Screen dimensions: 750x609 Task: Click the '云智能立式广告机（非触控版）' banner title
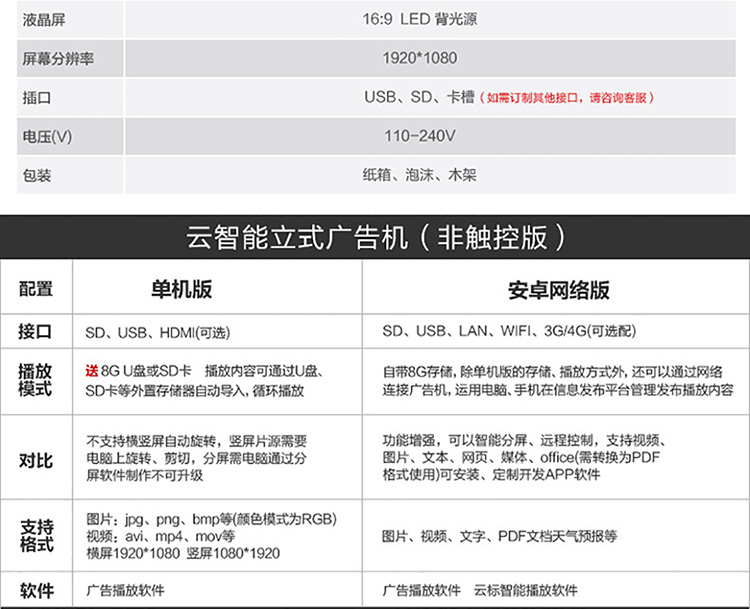click(x=376, y=237)
